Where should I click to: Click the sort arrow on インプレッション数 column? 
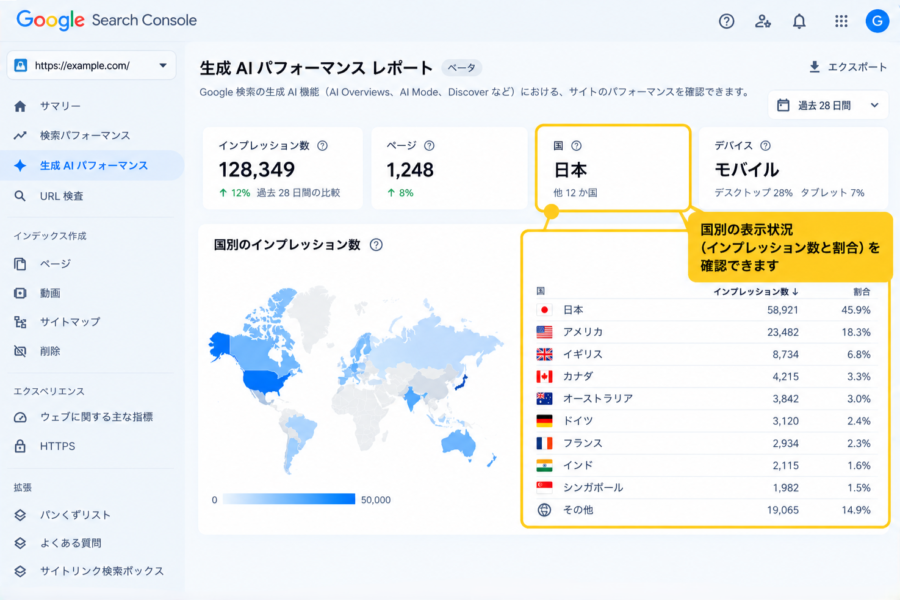tap(796, 292)
